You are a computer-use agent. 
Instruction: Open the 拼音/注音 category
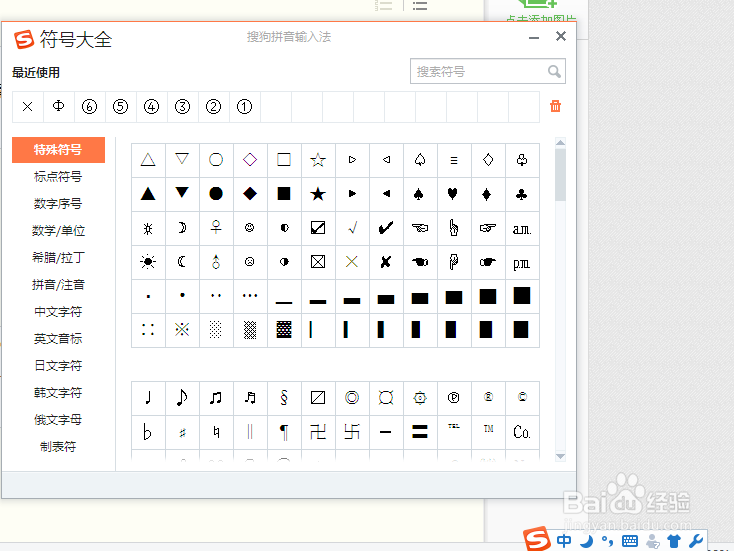pos(58,285)
